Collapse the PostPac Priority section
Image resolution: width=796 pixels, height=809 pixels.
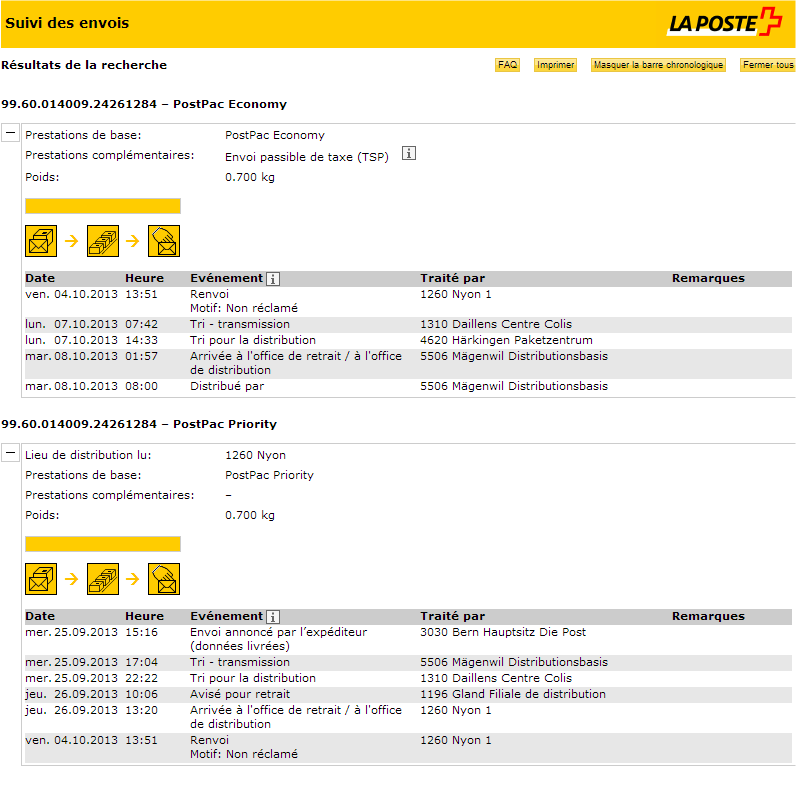(10, 452)
